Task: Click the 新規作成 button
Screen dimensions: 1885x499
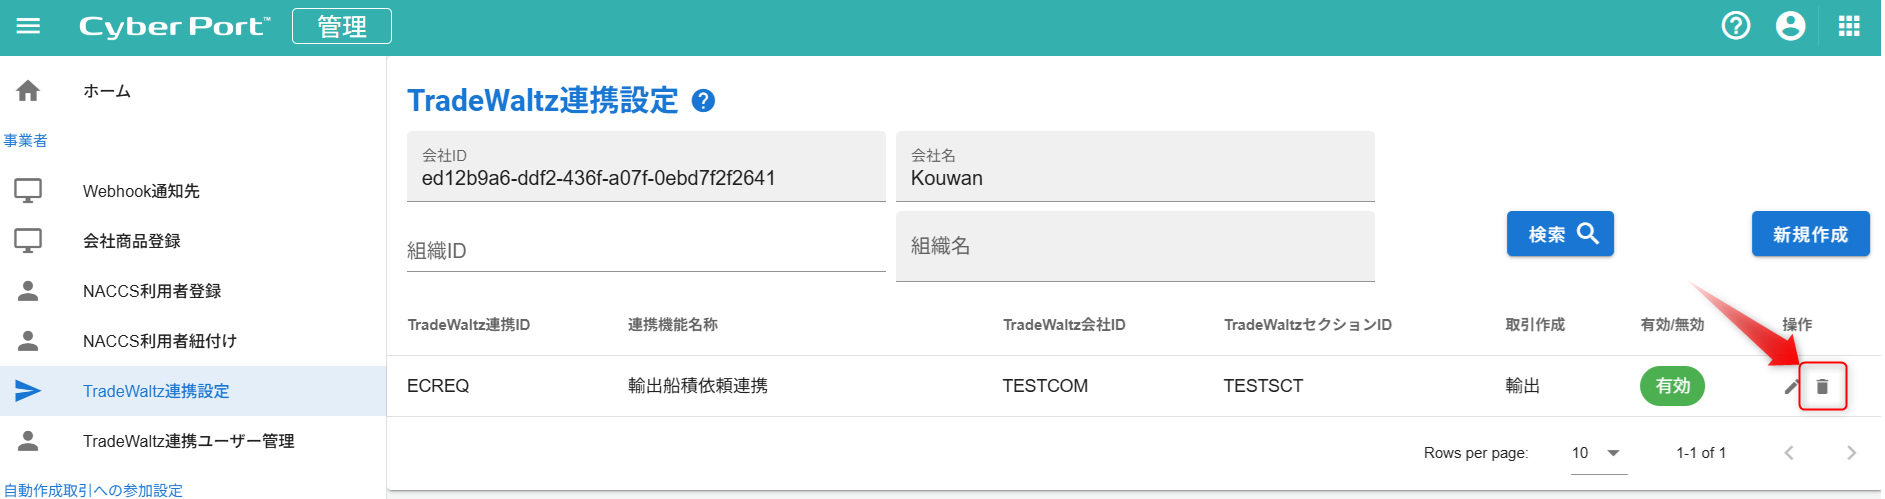Action: coord(1810,234)
